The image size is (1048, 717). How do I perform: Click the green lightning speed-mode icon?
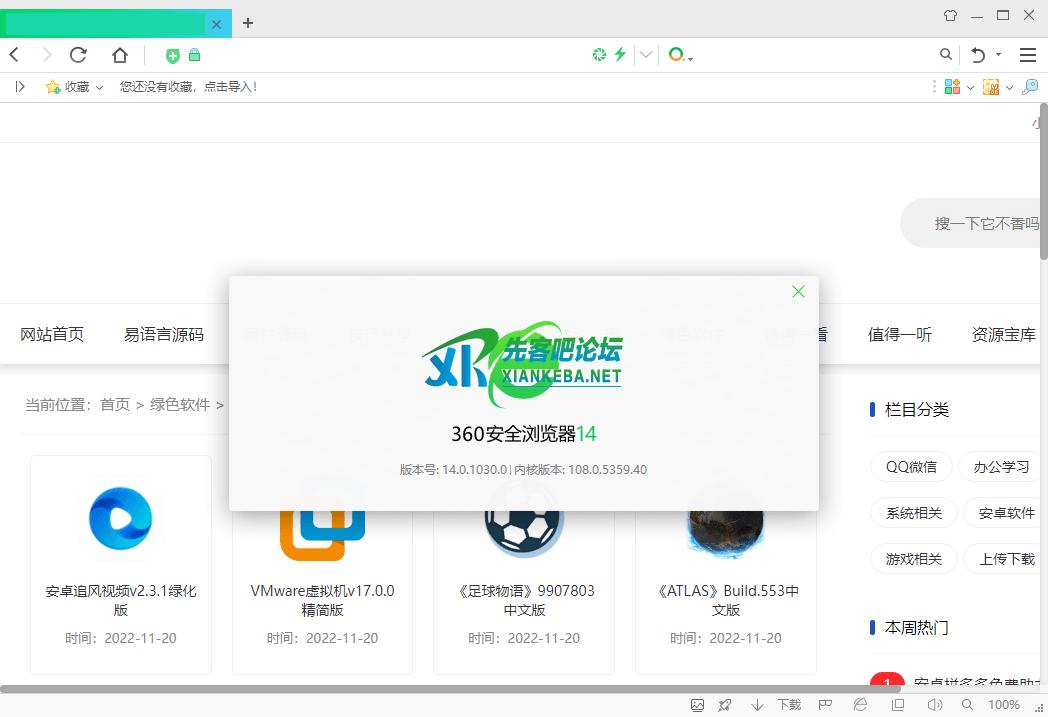click(620, 55)
